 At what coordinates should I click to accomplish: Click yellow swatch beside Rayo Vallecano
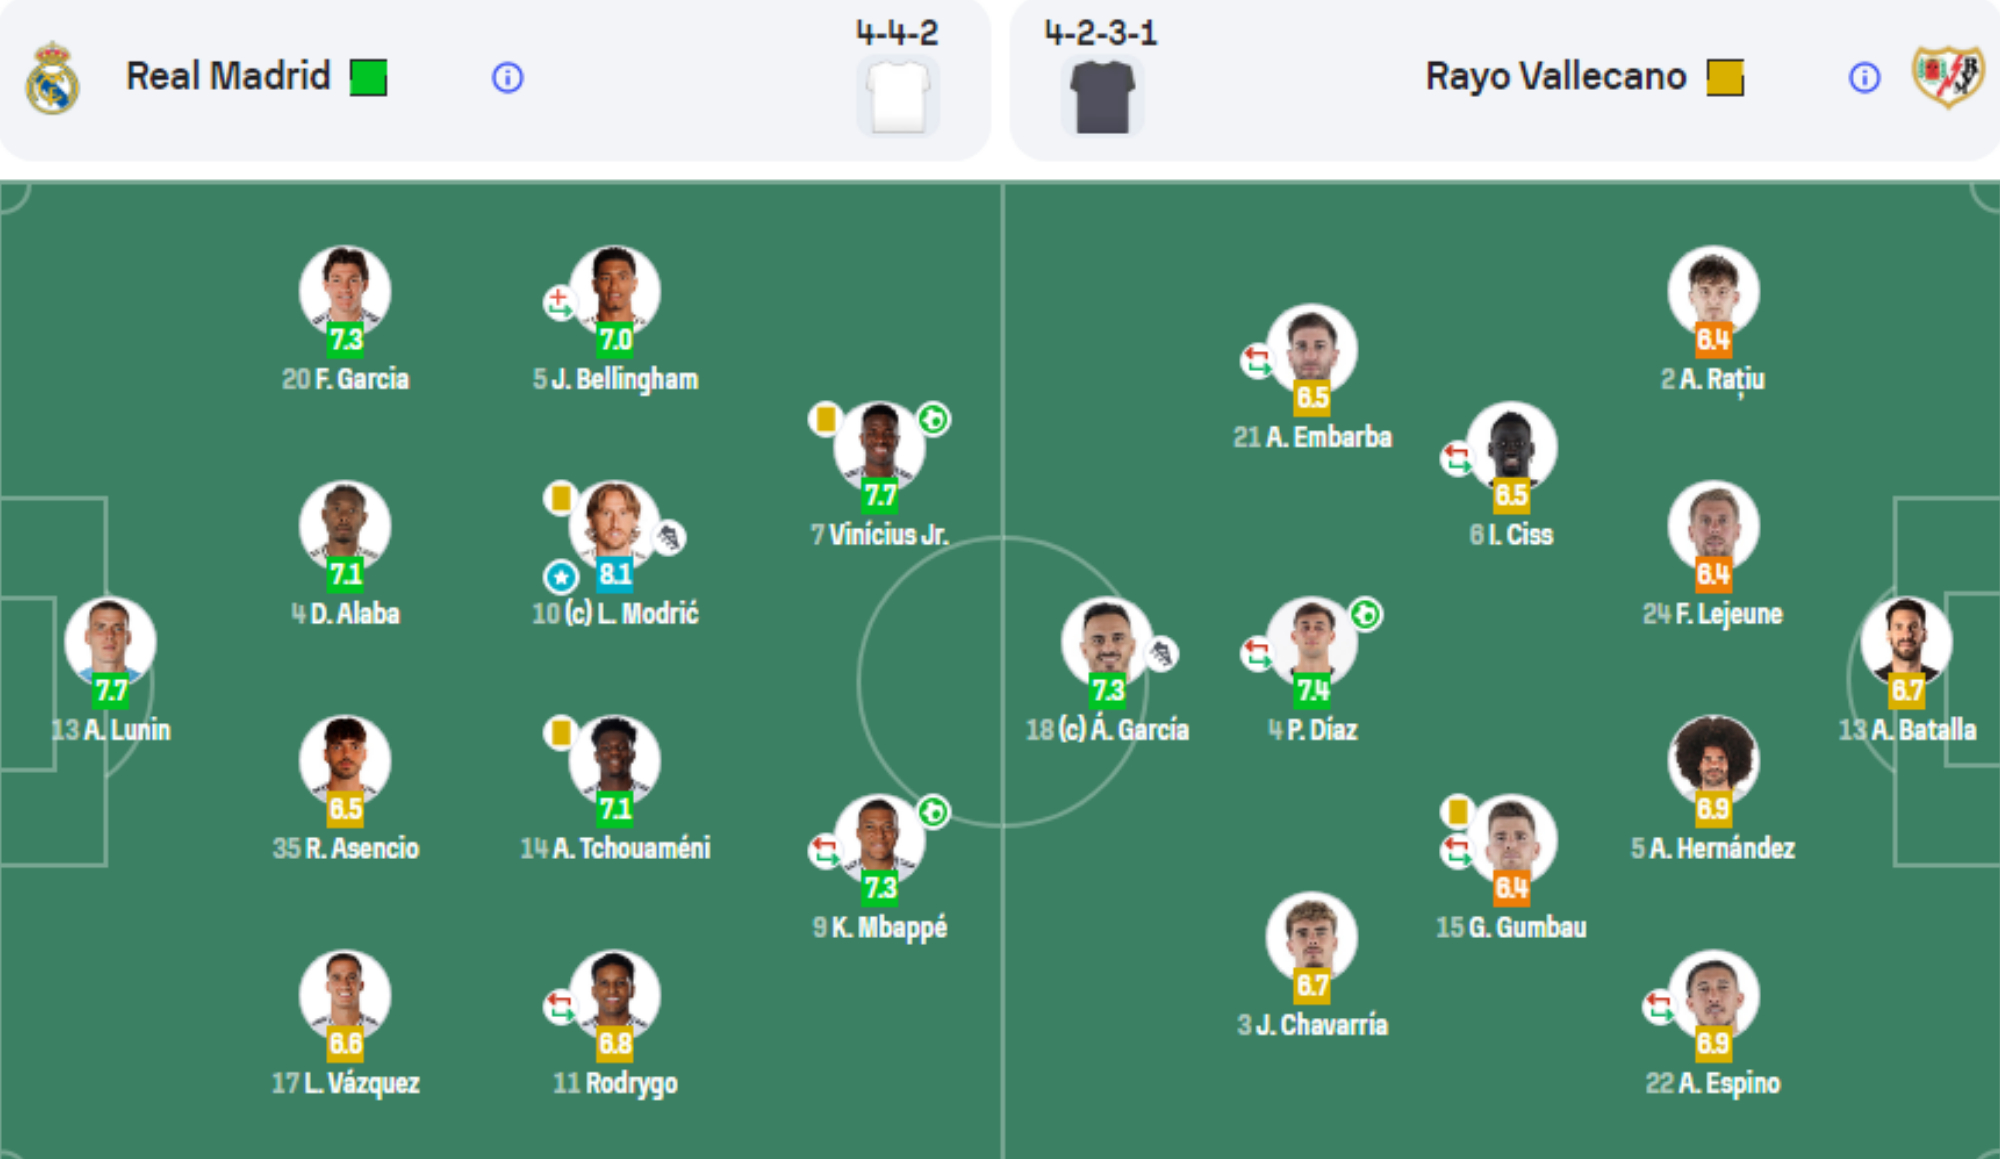pos(1725,77)
